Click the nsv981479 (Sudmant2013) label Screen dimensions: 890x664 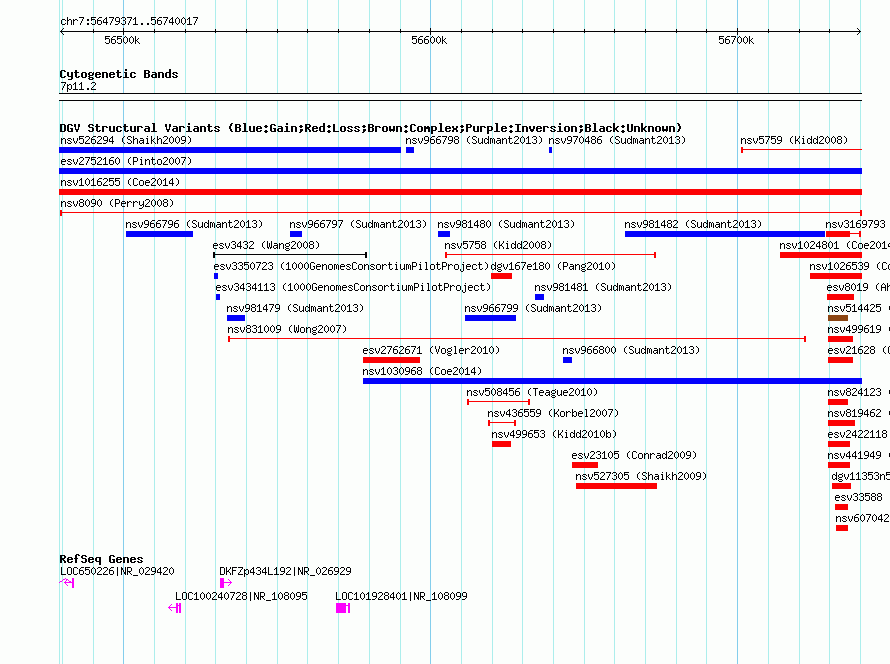(x=295, y=308)
